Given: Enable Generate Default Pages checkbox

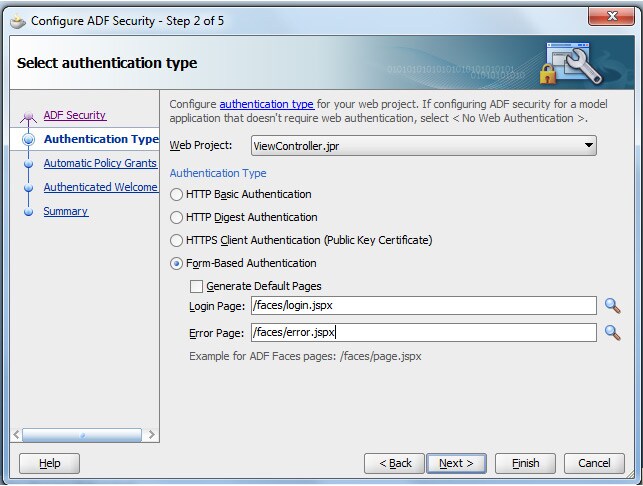Looking at the screenshot, I should tap(196, 286).
